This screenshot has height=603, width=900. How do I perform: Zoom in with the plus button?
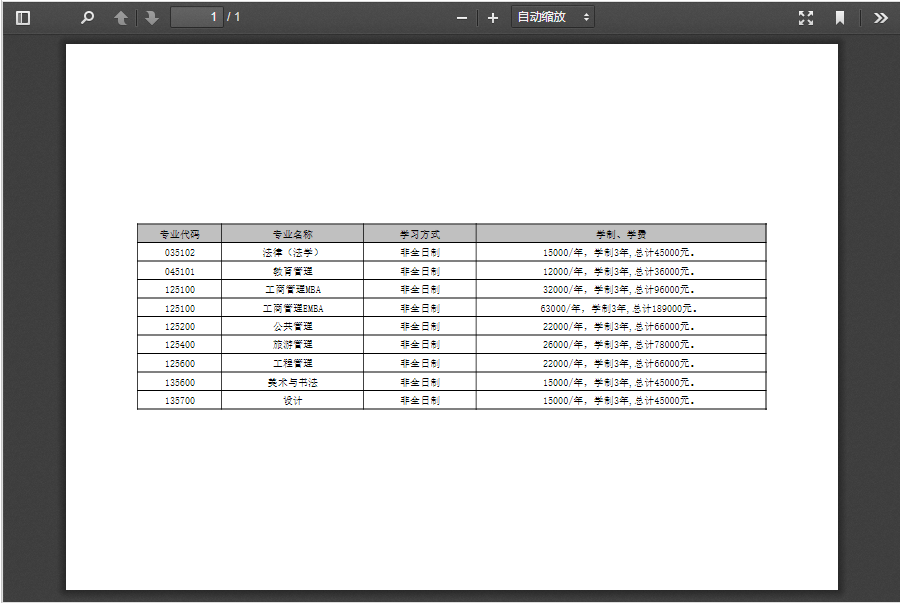click(x=493, y=18)
